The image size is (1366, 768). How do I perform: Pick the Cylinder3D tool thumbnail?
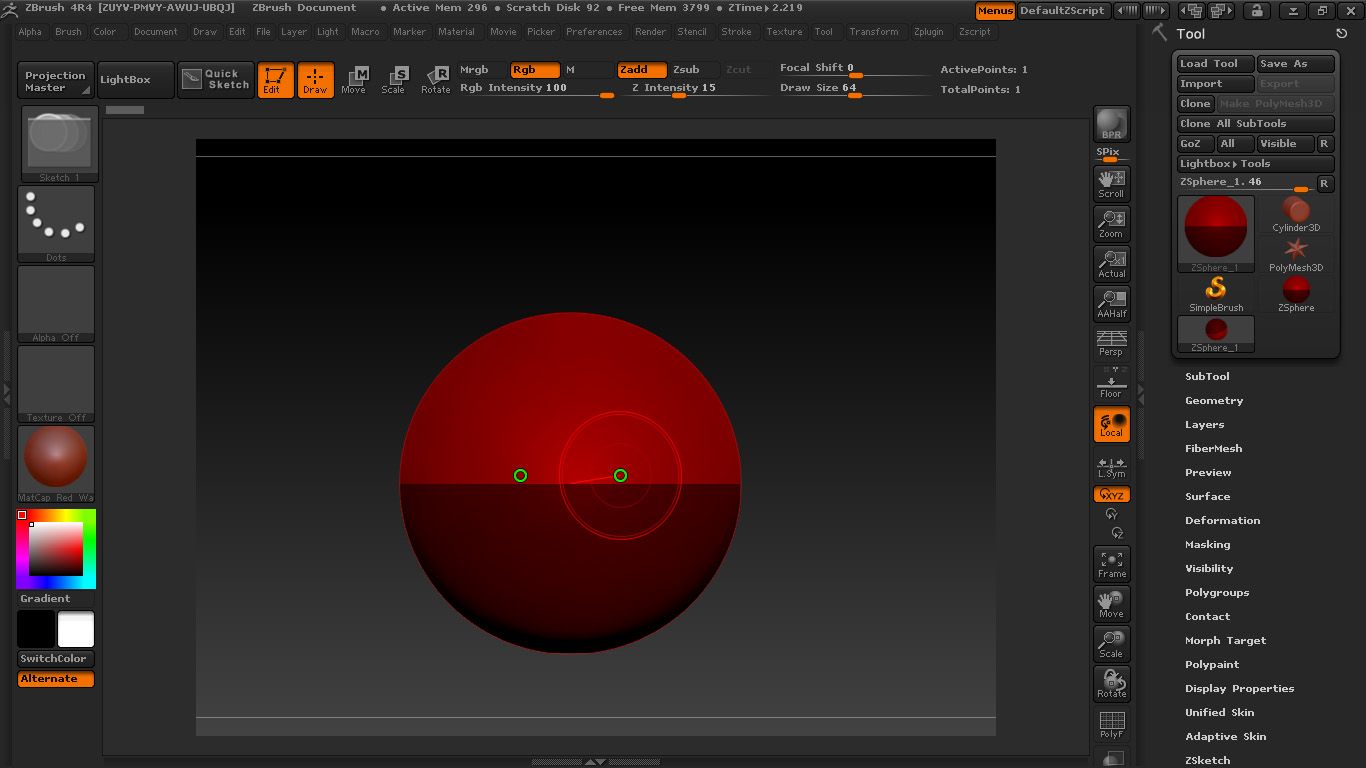click(x=1296, y=215)
